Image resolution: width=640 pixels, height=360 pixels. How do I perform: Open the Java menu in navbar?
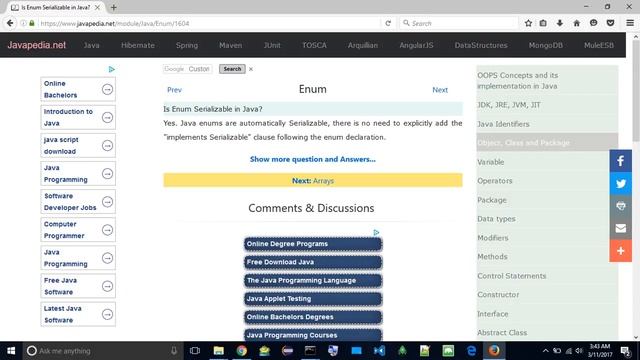click(x=91, y=45)
